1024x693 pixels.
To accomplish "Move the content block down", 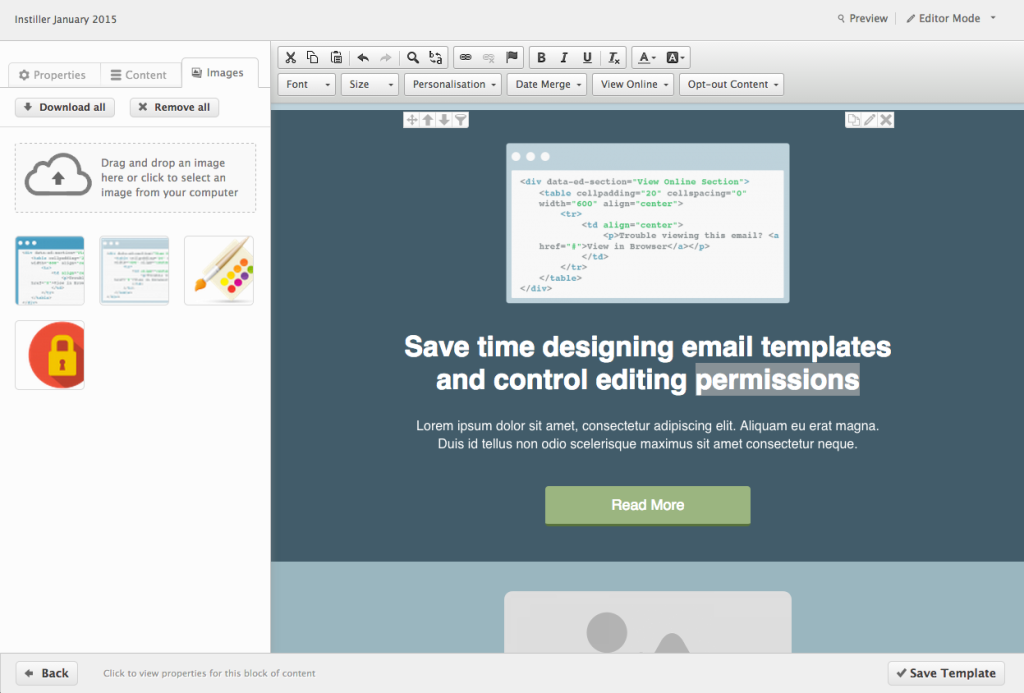I will [x=444, y=120].
